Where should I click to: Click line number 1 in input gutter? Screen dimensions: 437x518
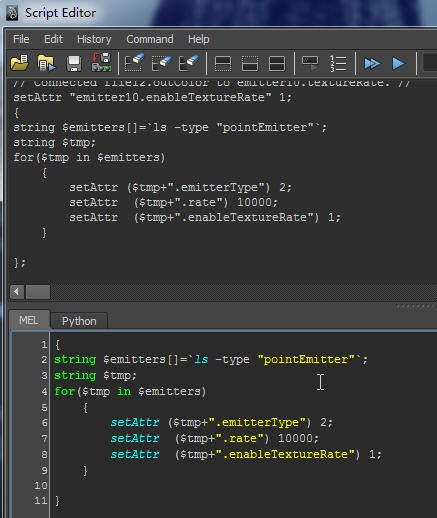point(44,344)
